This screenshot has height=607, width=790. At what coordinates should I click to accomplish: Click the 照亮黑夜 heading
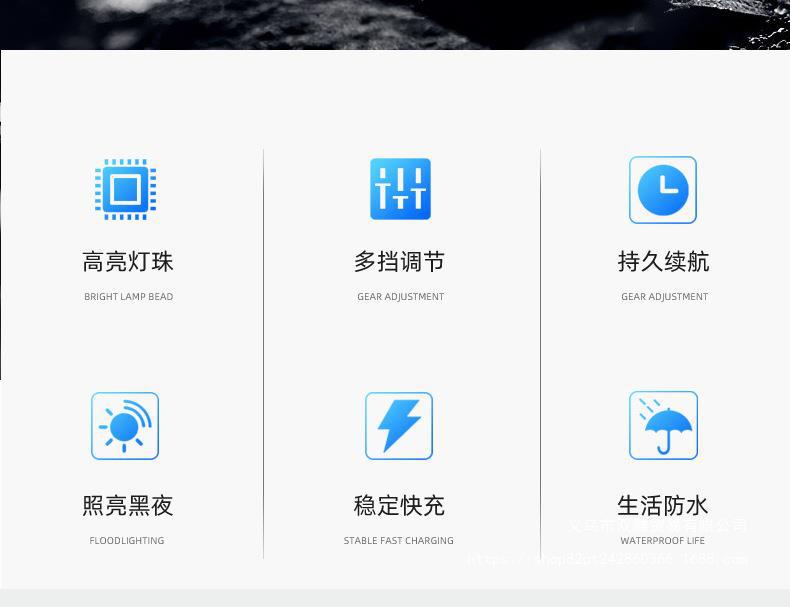point(128,506)
